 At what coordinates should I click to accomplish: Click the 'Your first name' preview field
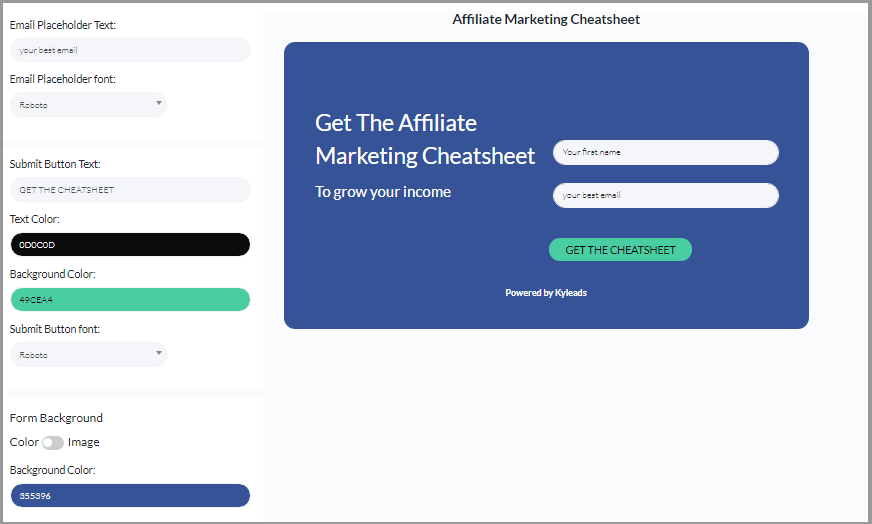[665, 153]
